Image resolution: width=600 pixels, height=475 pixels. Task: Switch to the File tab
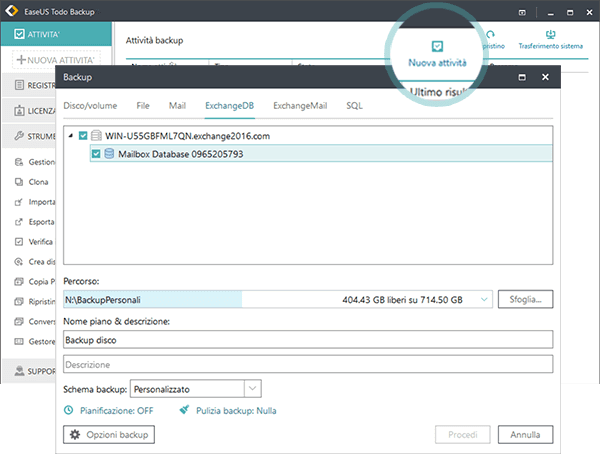click(x=143, y=106)
